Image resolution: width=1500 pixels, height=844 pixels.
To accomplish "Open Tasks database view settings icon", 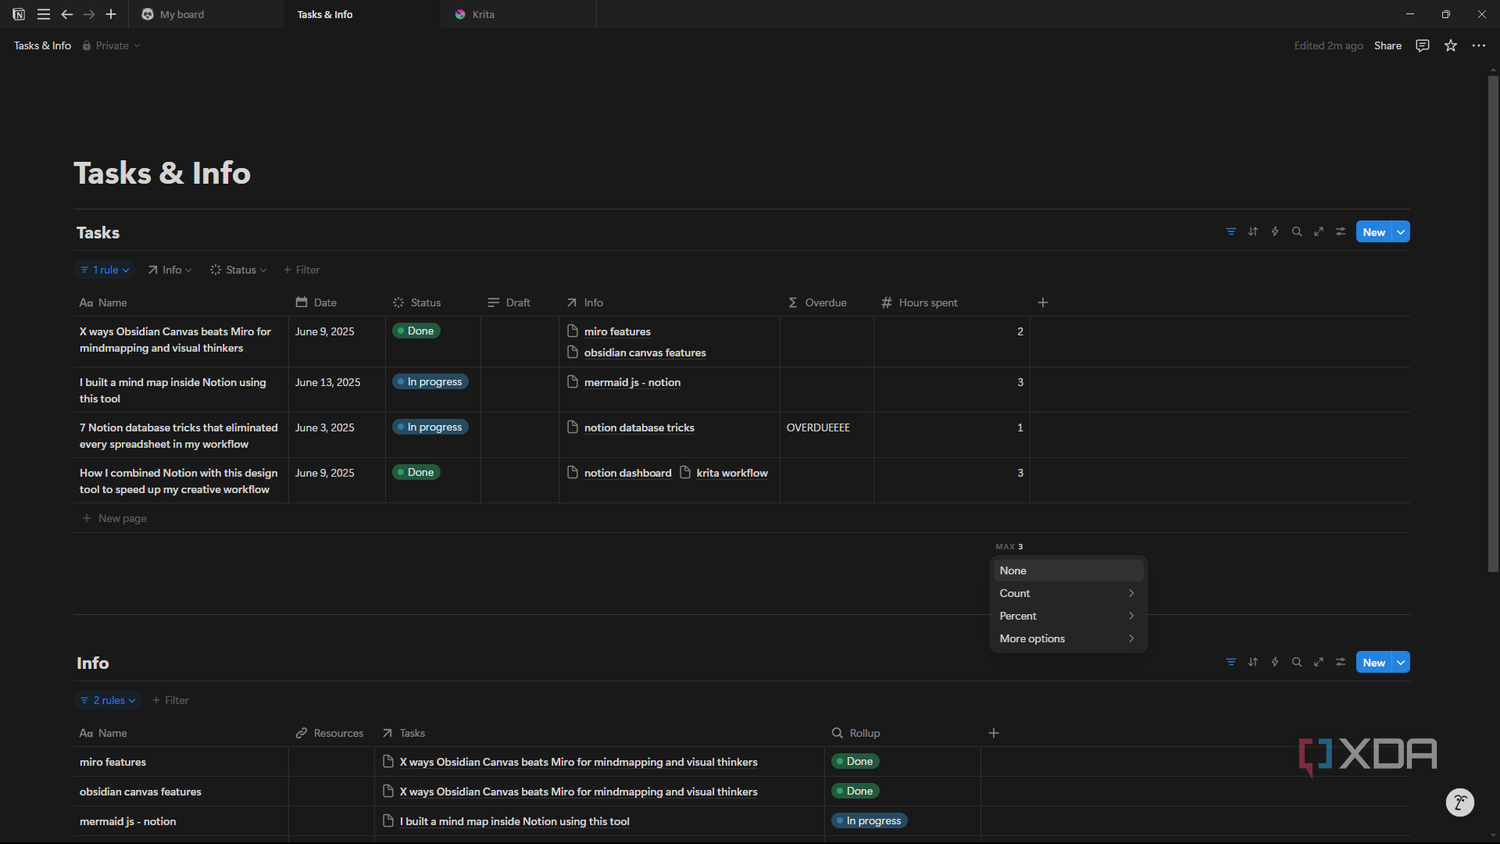I will point(1341,232).
